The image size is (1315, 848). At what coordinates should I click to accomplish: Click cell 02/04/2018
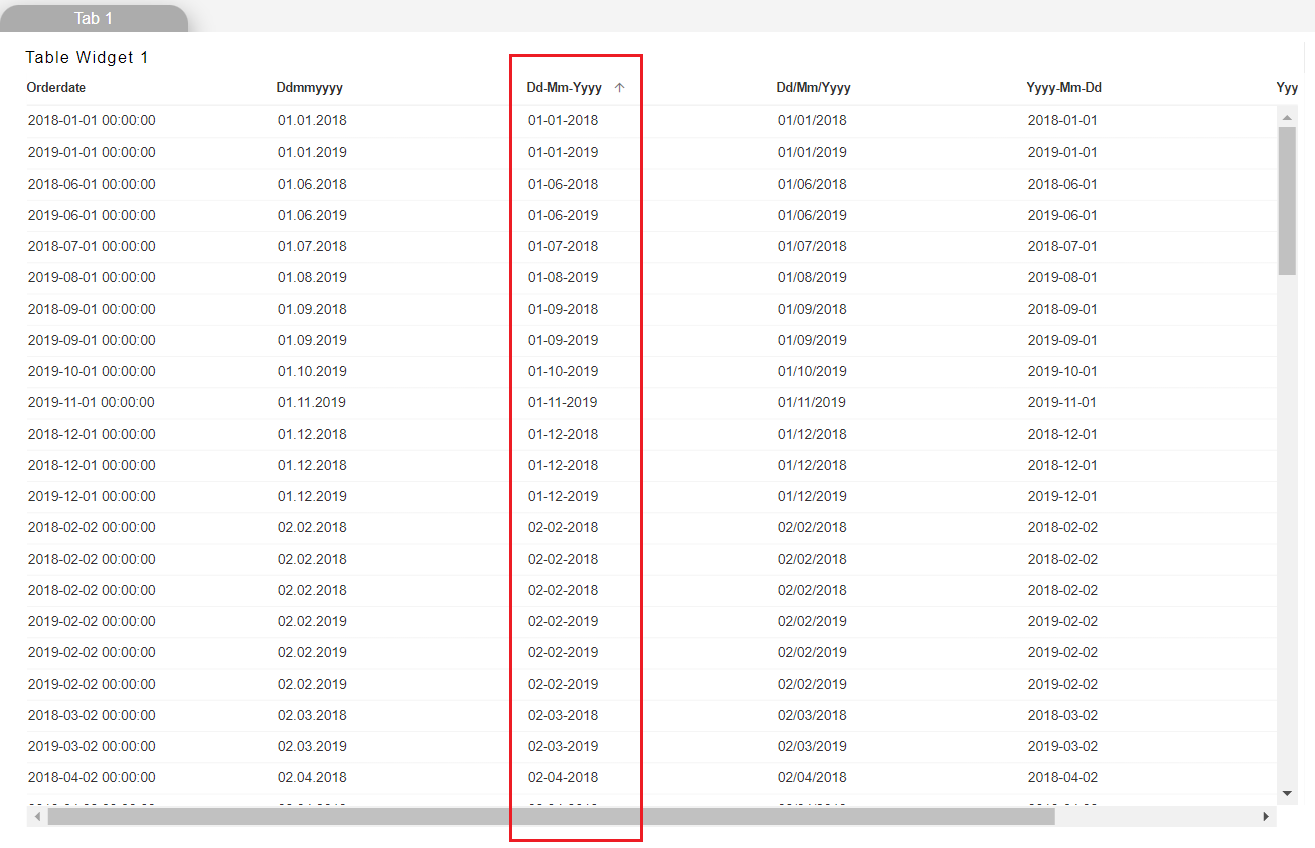pyautogui.click(x=812, y=778)
